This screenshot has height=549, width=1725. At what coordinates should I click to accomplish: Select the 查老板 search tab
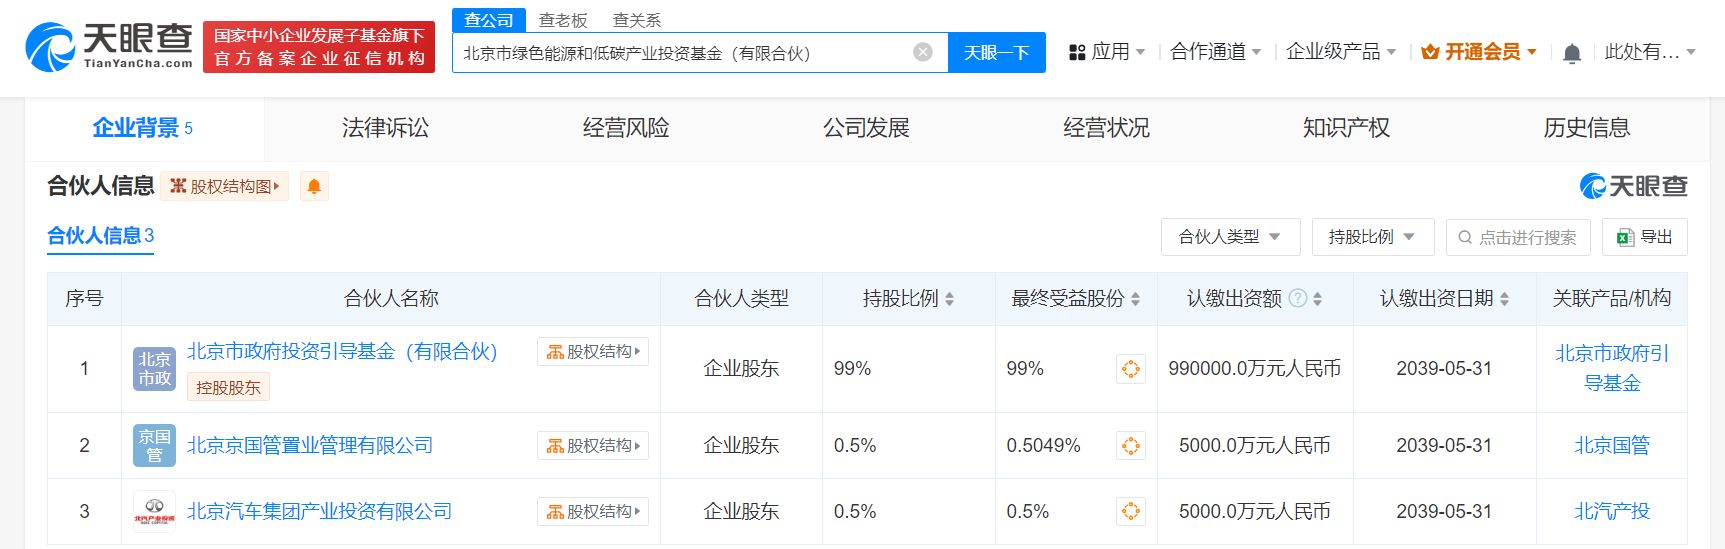[563, 20]
